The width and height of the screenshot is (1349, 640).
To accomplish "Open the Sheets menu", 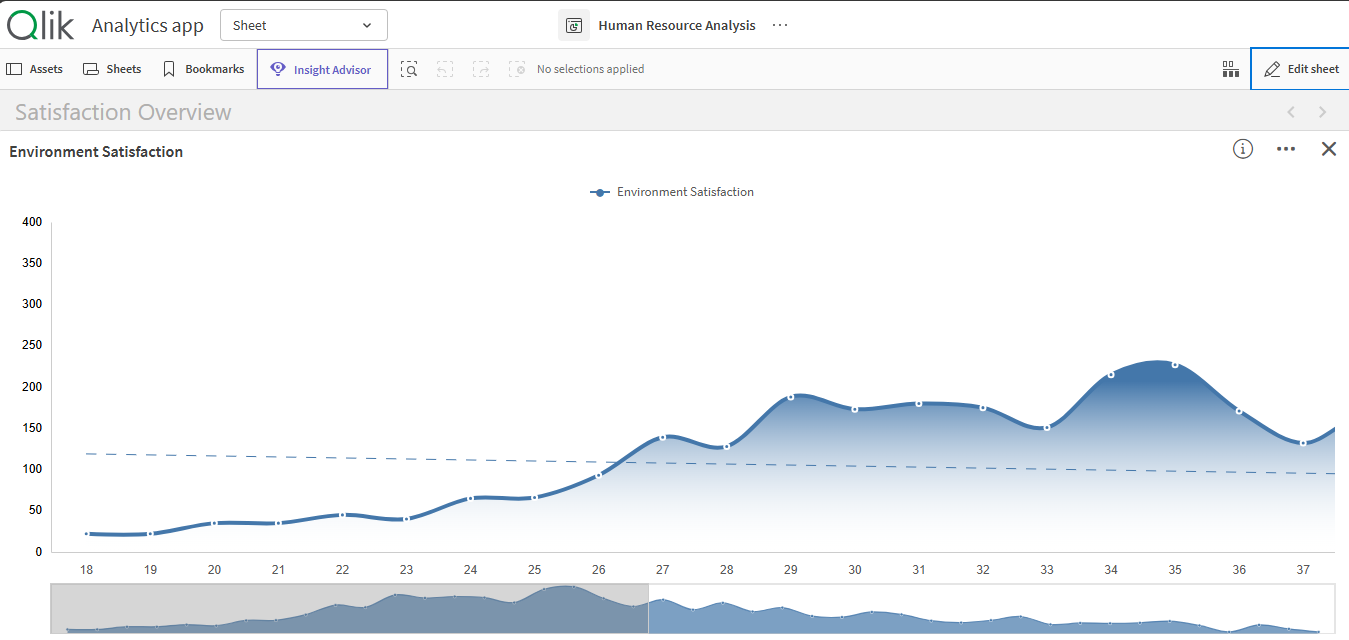I will (x=112, y=69).
